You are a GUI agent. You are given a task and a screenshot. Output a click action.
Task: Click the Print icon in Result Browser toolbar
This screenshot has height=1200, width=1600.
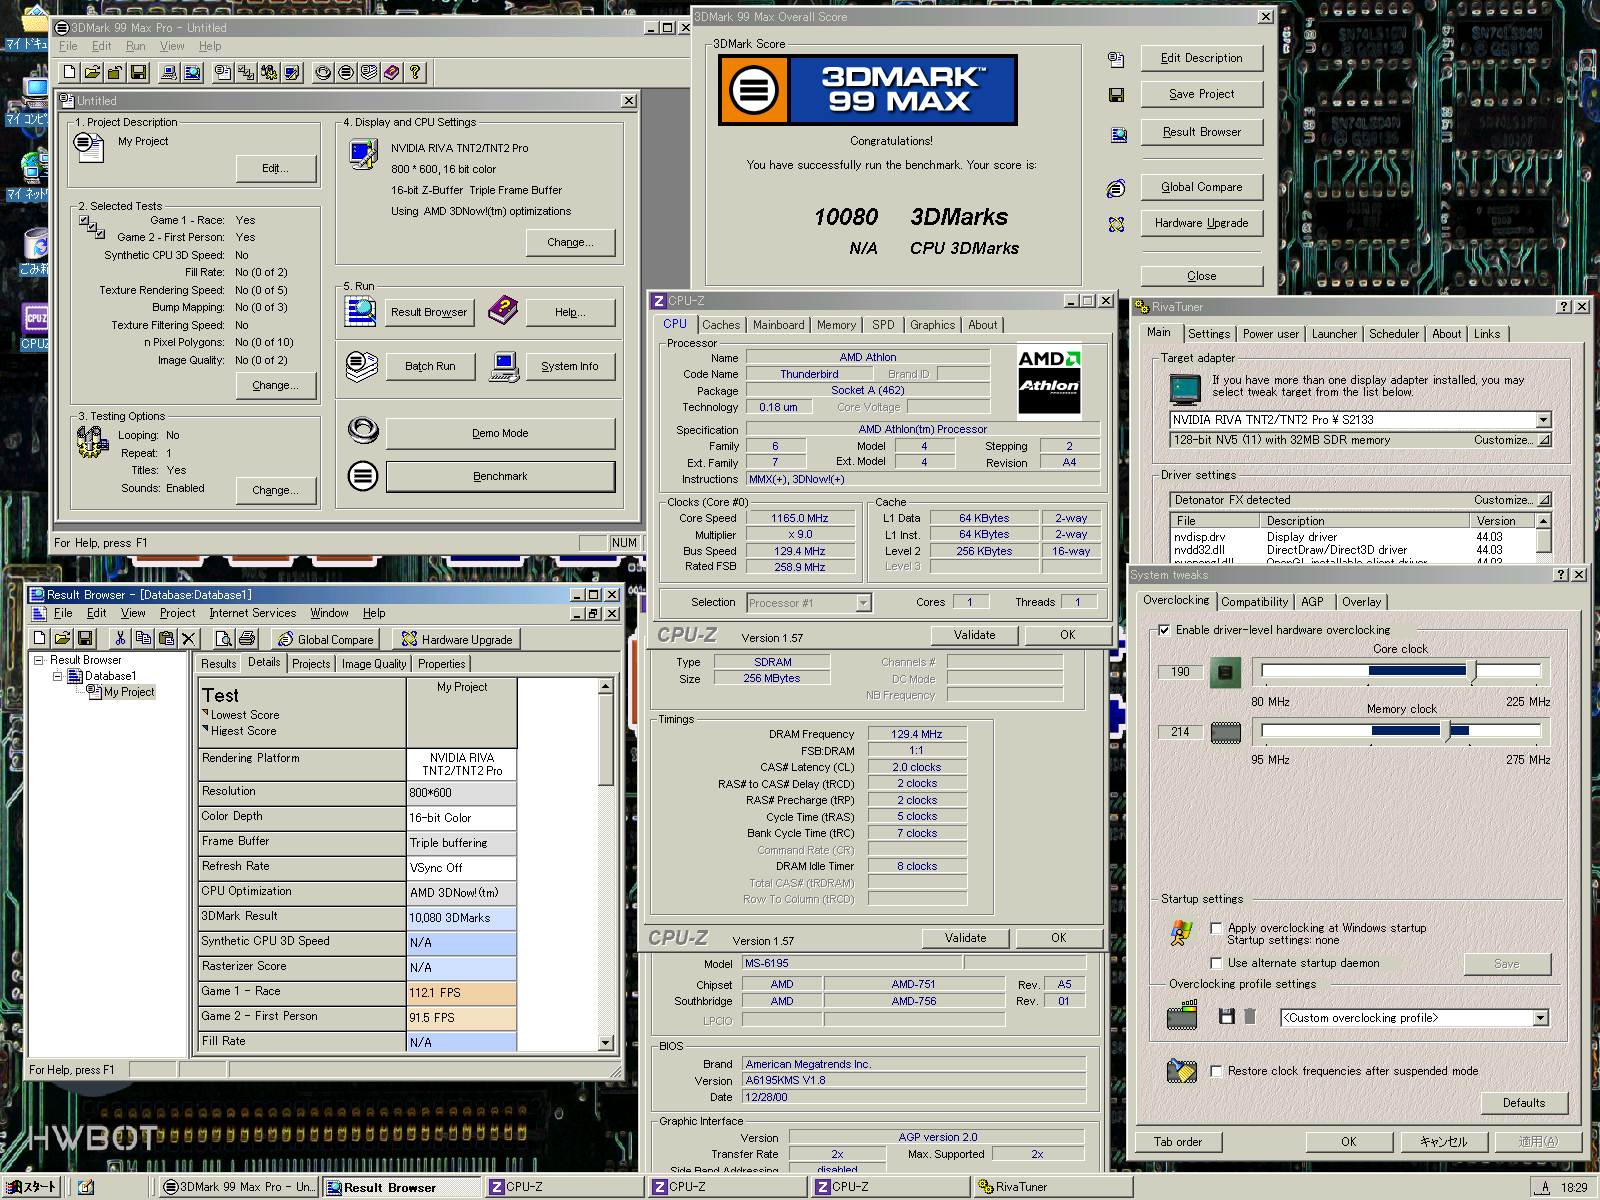click(x=247, y=638)
